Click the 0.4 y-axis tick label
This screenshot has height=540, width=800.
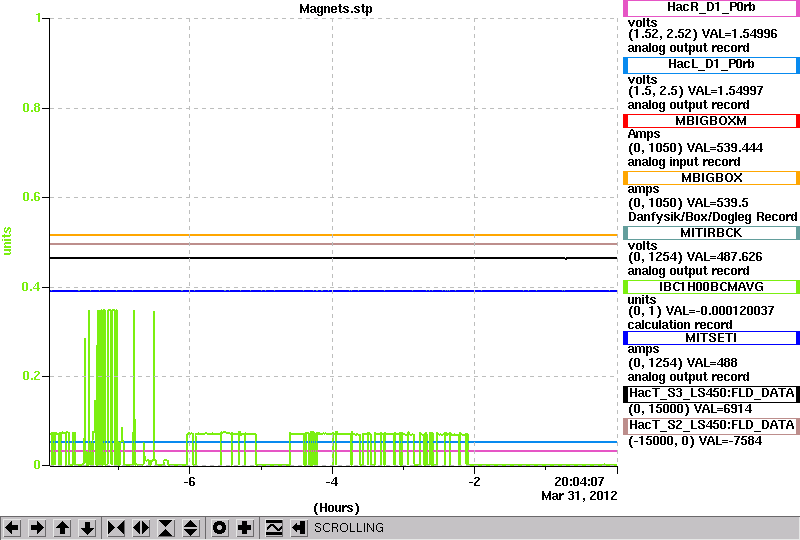coord(31,287)
